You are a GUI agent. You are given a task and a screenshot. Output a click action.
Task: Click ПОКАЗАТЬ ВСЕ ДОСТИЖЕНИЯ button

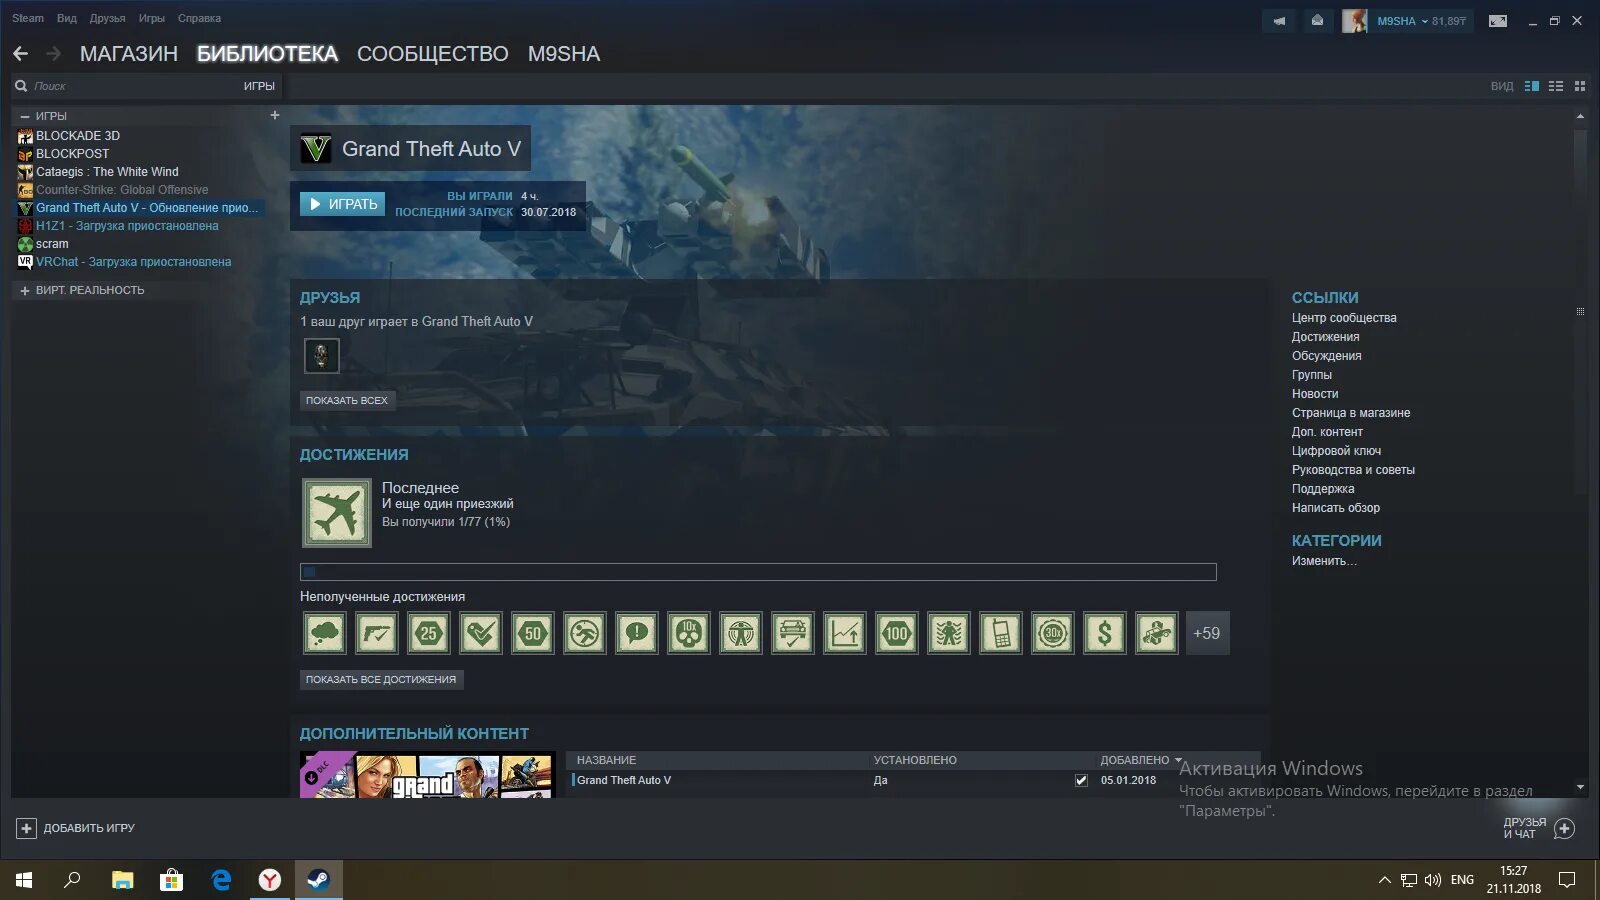click(381, 679)
